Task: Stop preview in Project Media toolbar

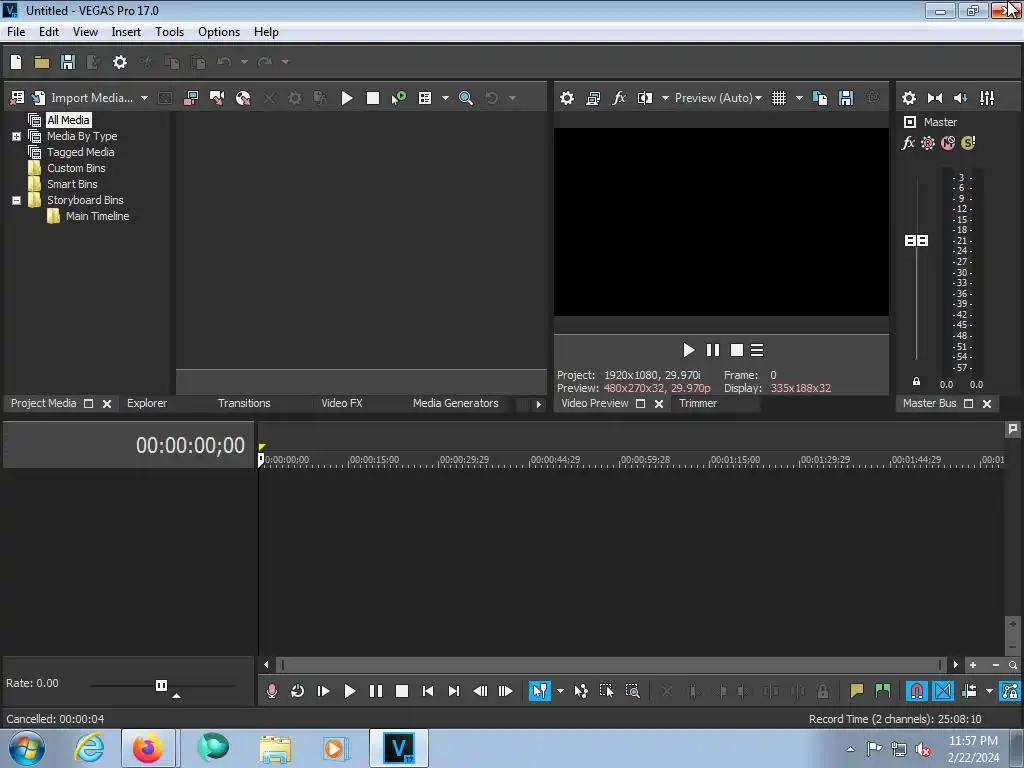Action: (373, 98)
